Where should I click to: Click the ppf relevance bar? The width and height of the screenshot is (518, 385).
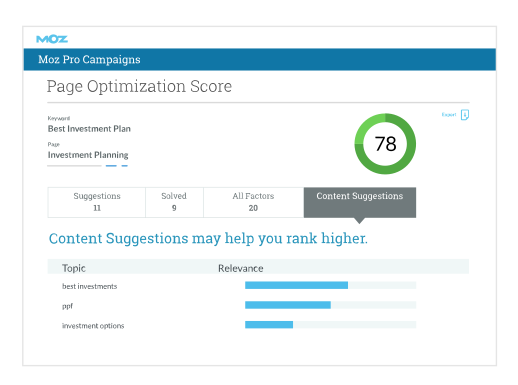tap(330, 305)
